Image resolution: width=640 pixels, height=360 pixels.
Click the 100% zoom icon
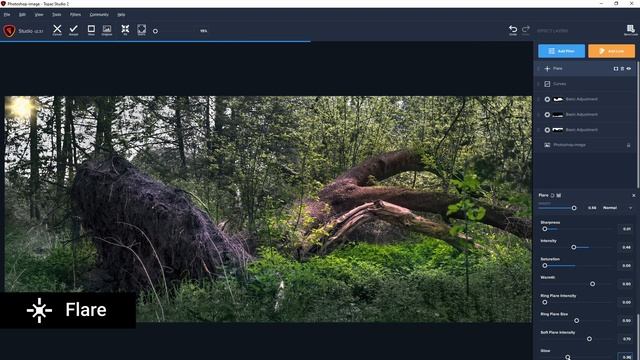(x=142, y=29)
